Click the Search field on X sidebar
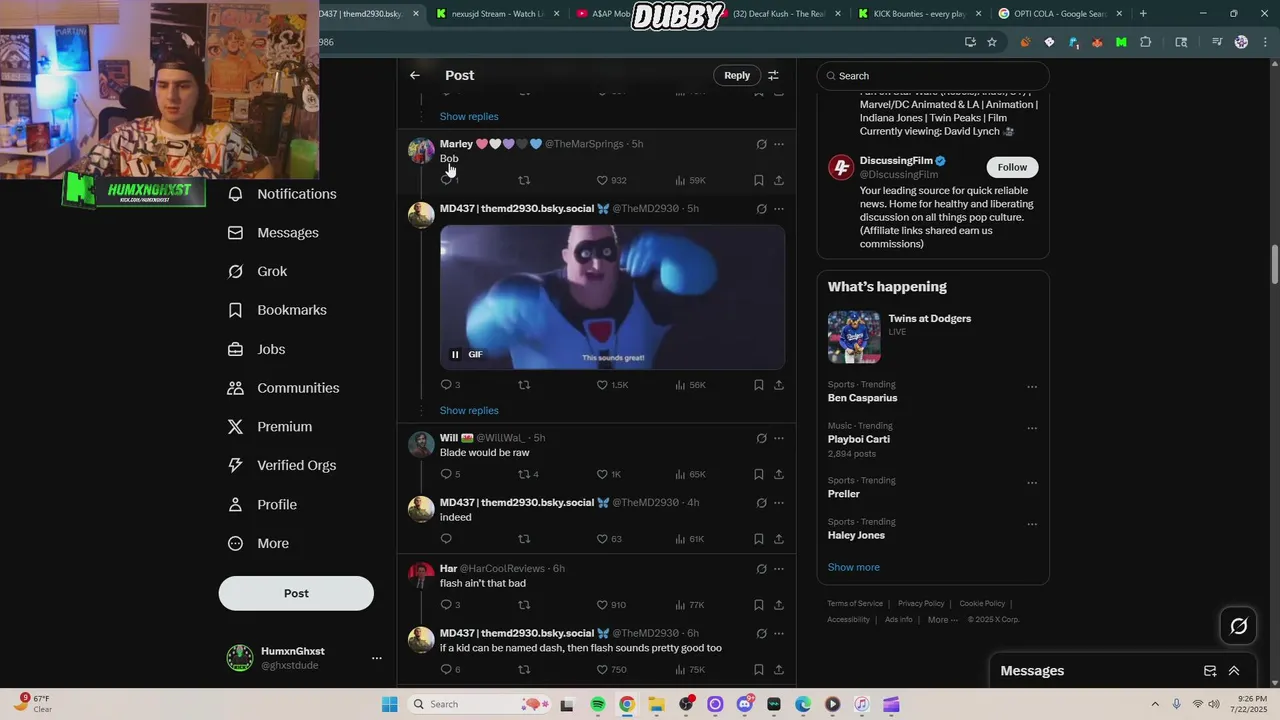Viewport: 1280px width, 720px height. 933,76
